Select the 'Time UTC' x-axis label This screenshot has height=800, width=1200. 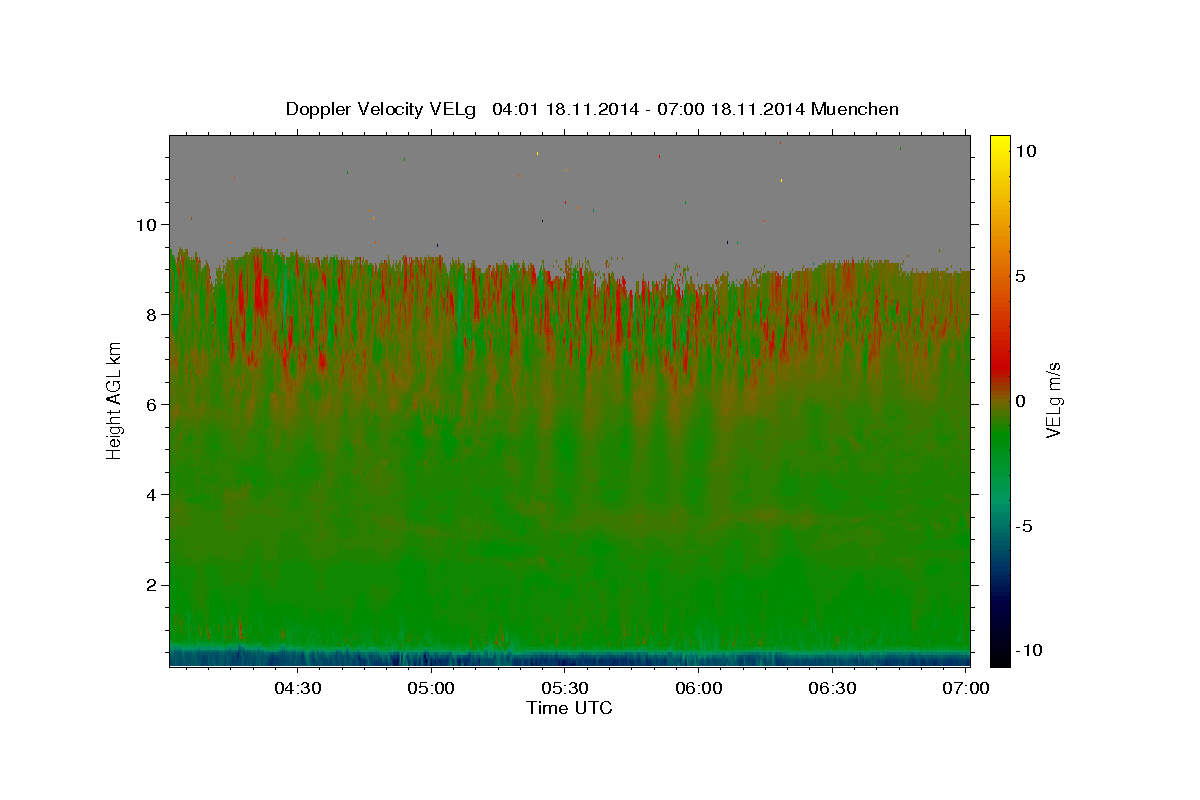tap(569, 708)
